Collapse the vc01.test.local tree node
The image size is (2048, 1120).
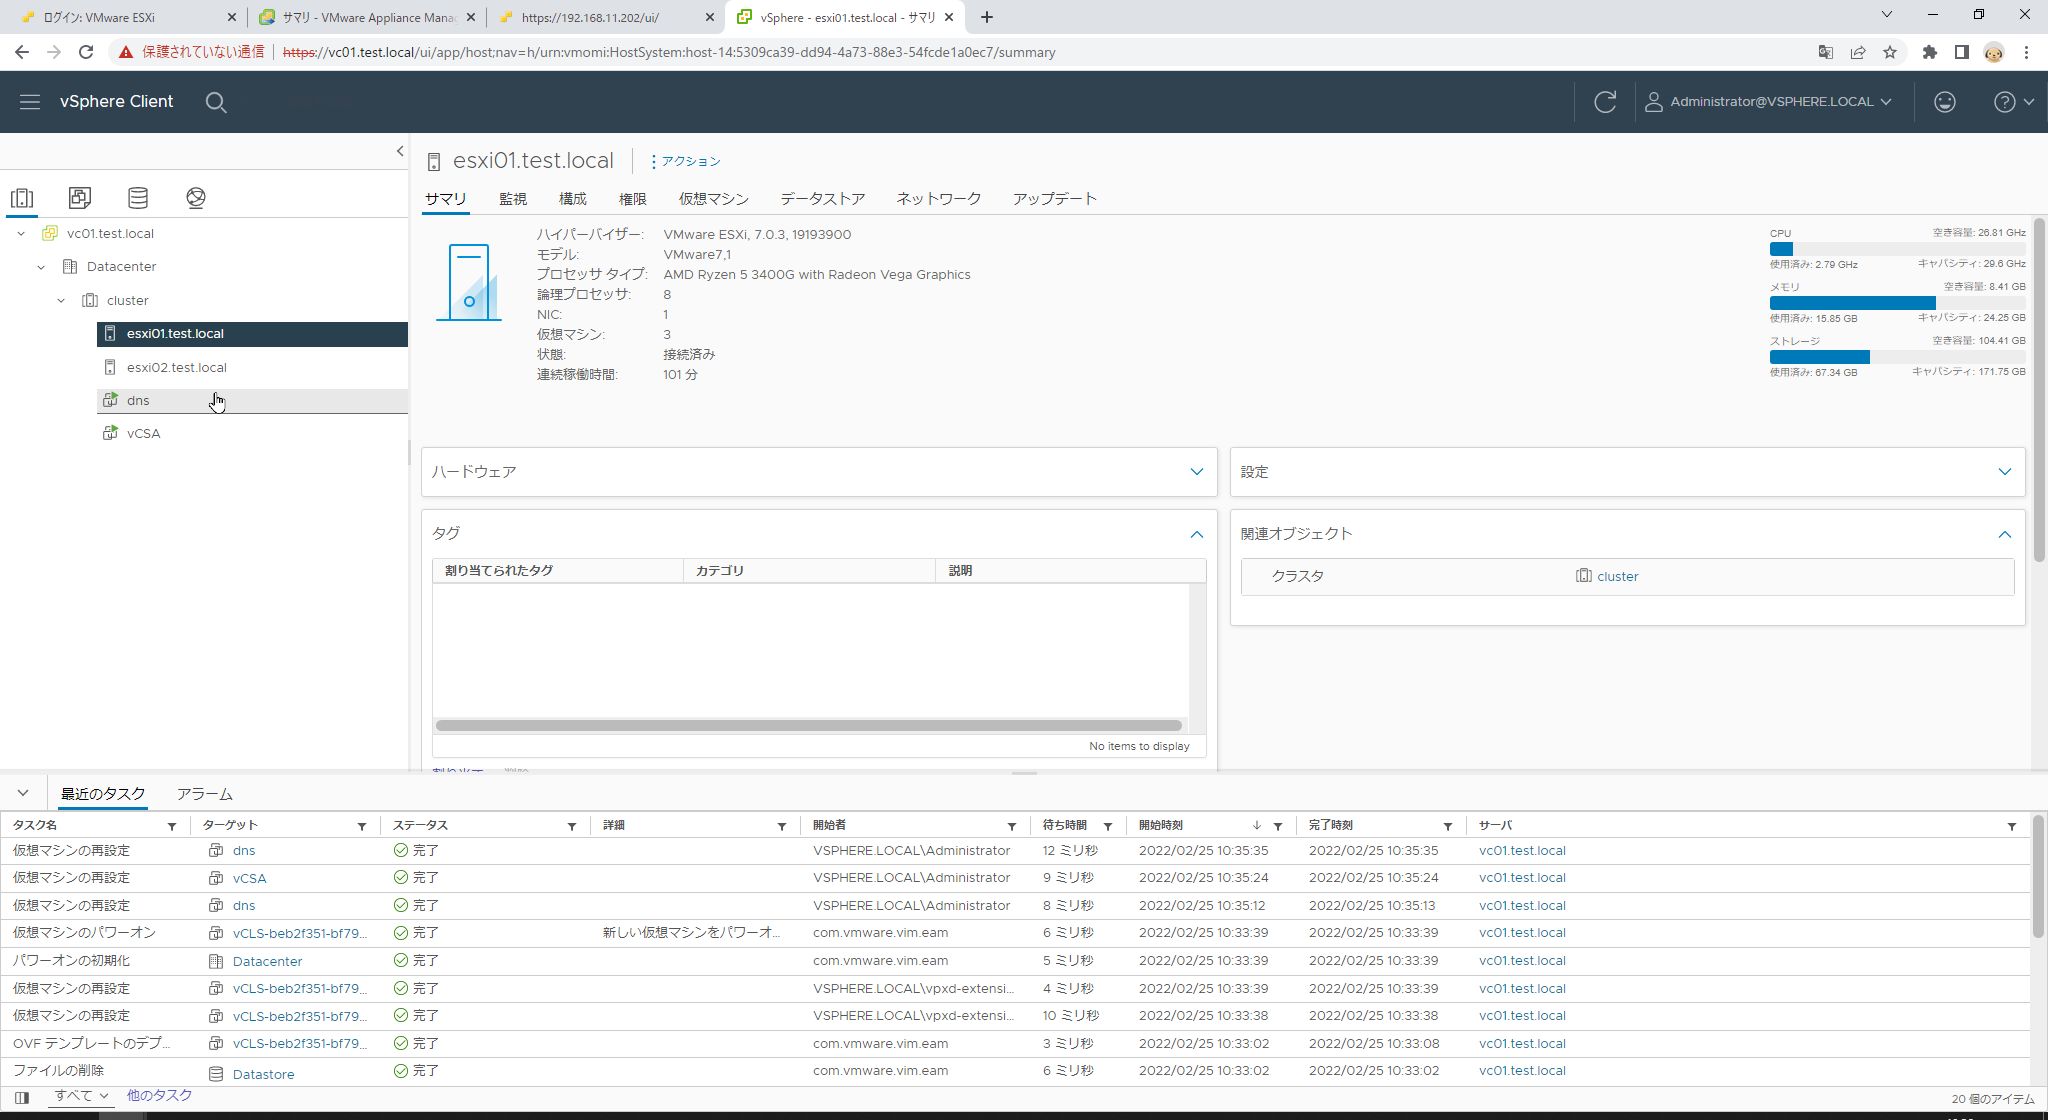click(21, 234)
